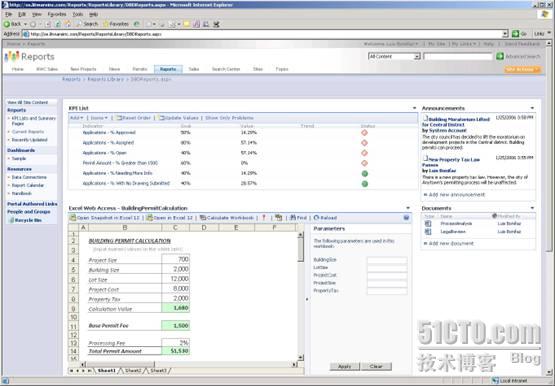555x386 pixels.
Task: Open IE Favorites star toolbar button
Action: coord(116,24)
